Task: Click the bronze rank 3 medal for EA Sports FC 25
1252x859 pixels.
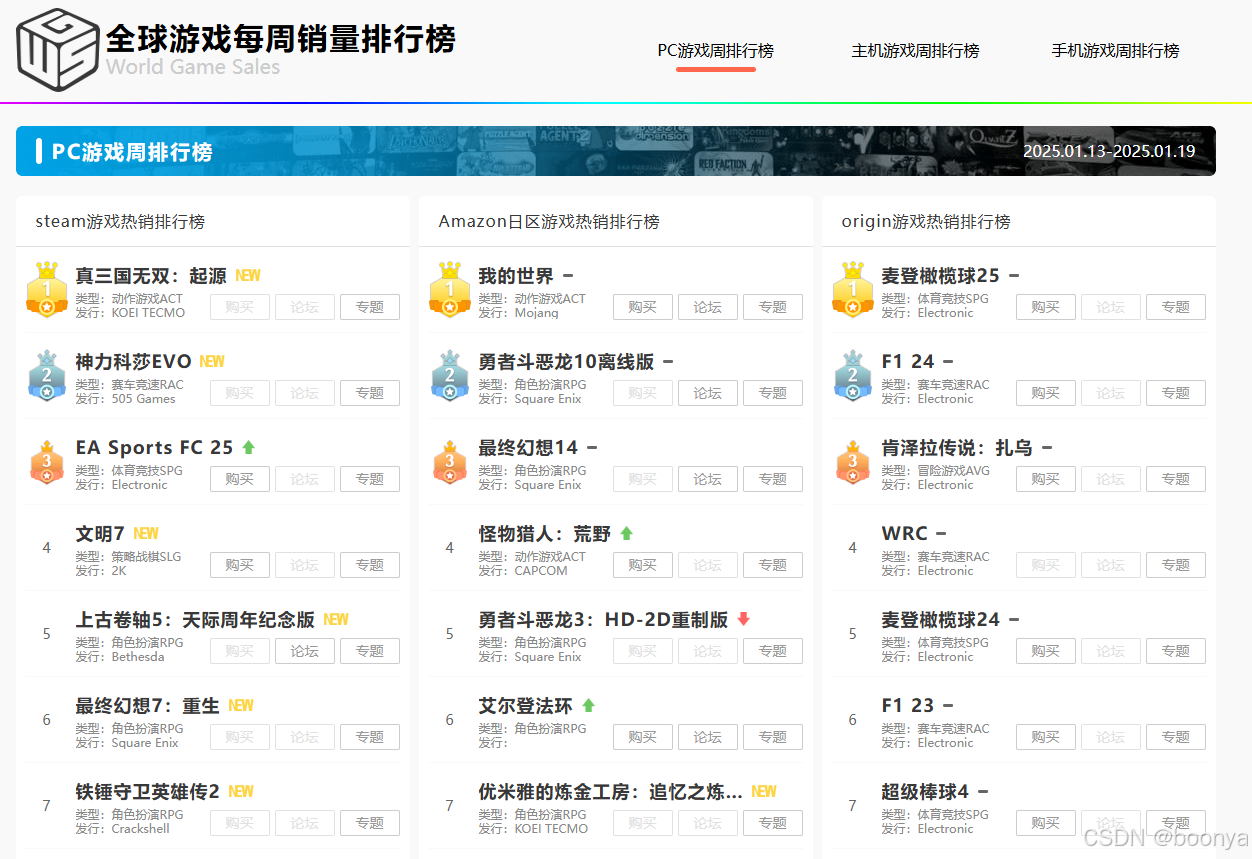Action: pos(46,462)
